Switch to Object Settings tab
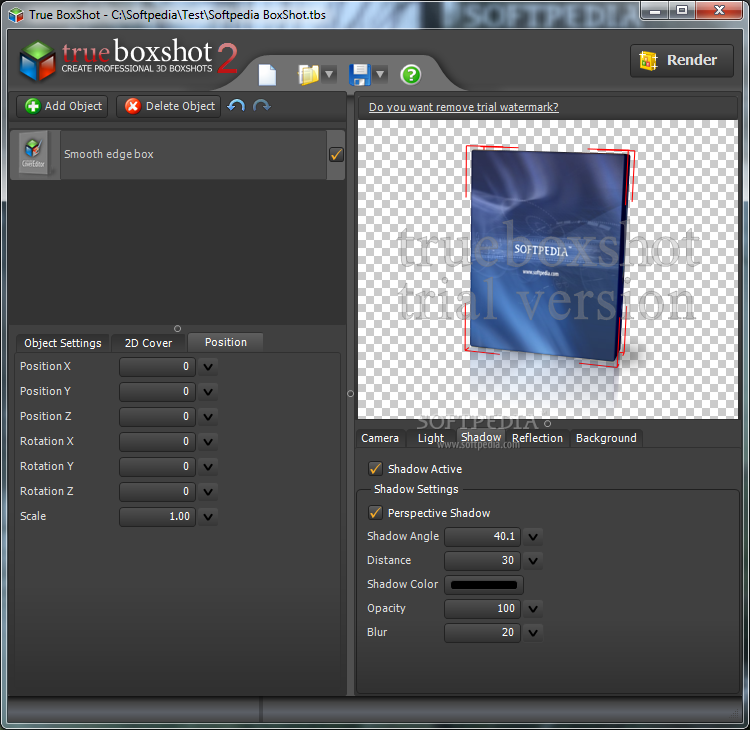Image resolution: width=750 pixels, height=730 pixels. point(63,343)
